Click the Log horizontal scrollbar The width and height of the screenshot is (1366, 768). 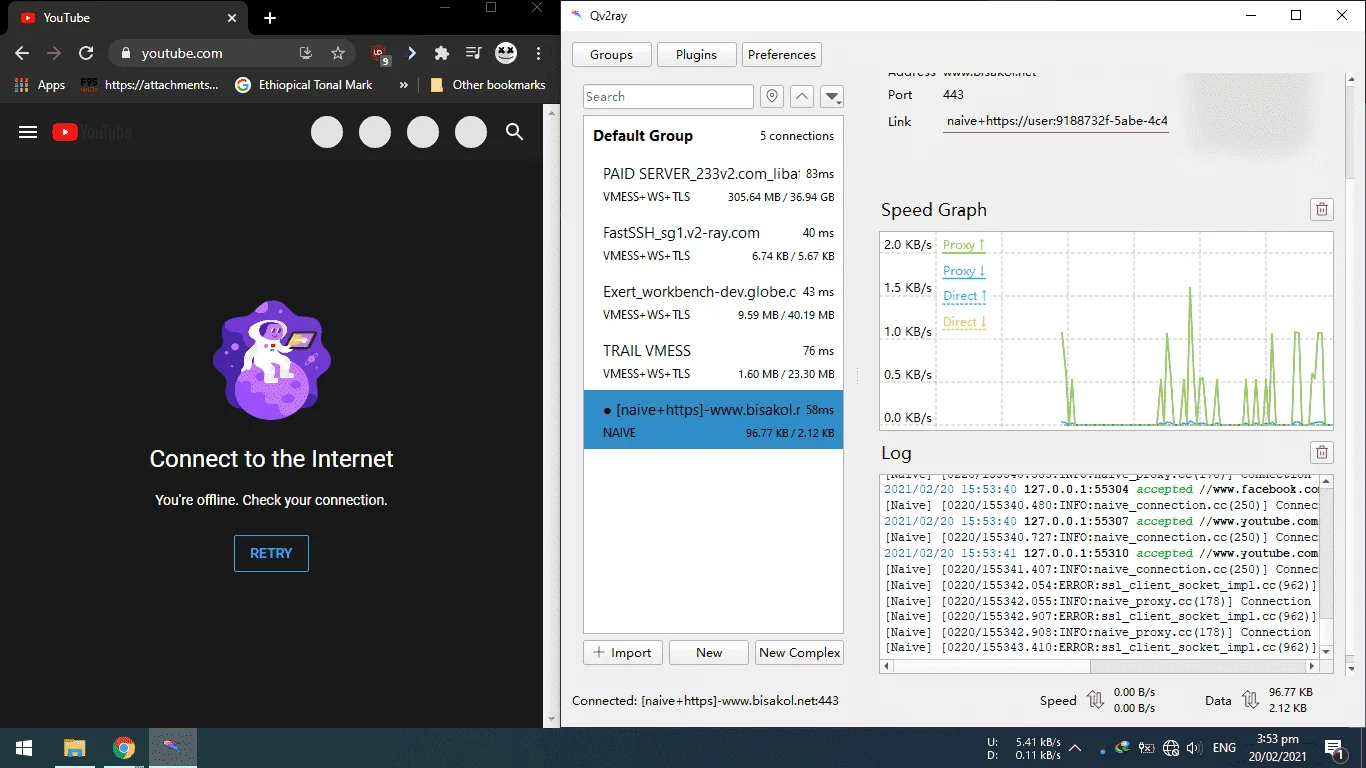1100,666
